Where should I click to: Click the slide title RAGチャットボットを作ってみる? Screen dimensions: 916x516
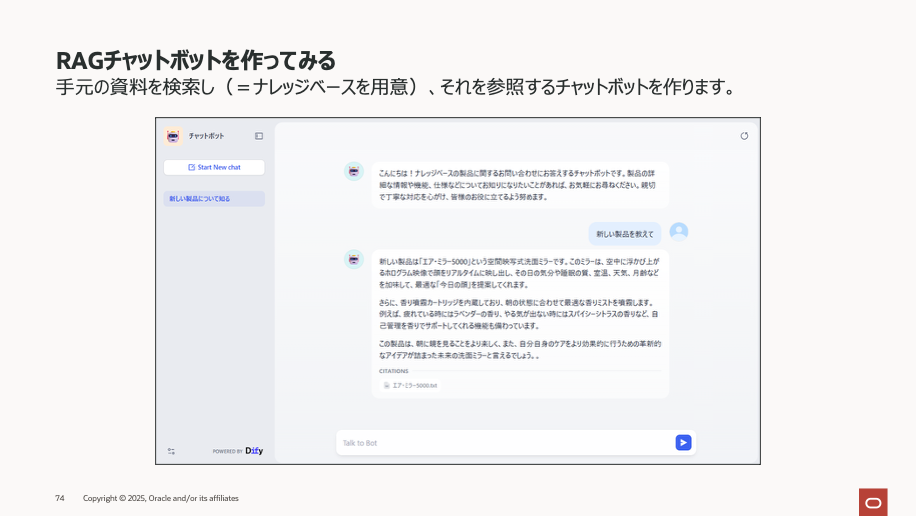click(196, 60)
